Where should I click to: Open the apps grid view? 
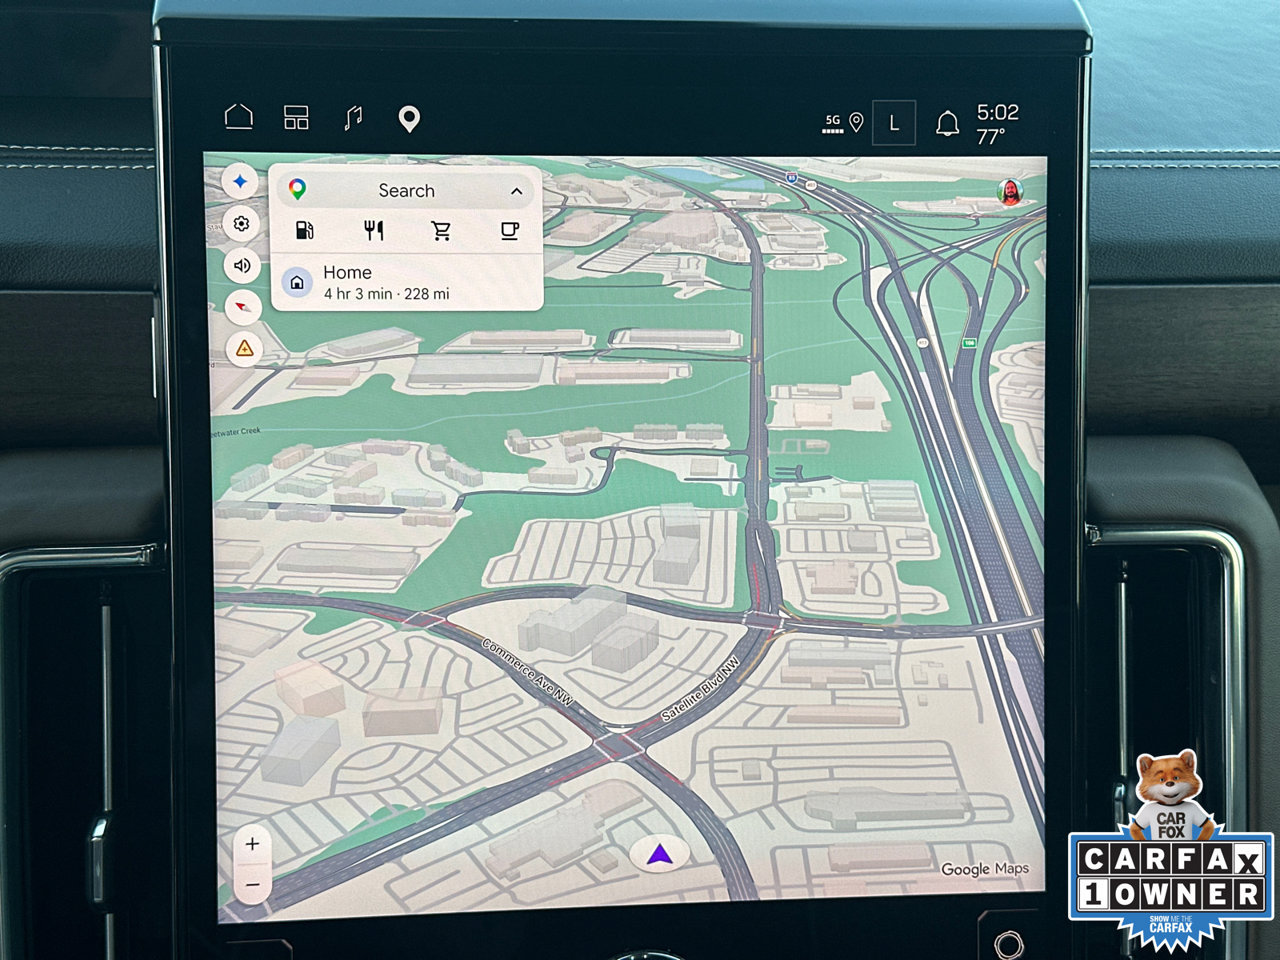pos(296,118)
